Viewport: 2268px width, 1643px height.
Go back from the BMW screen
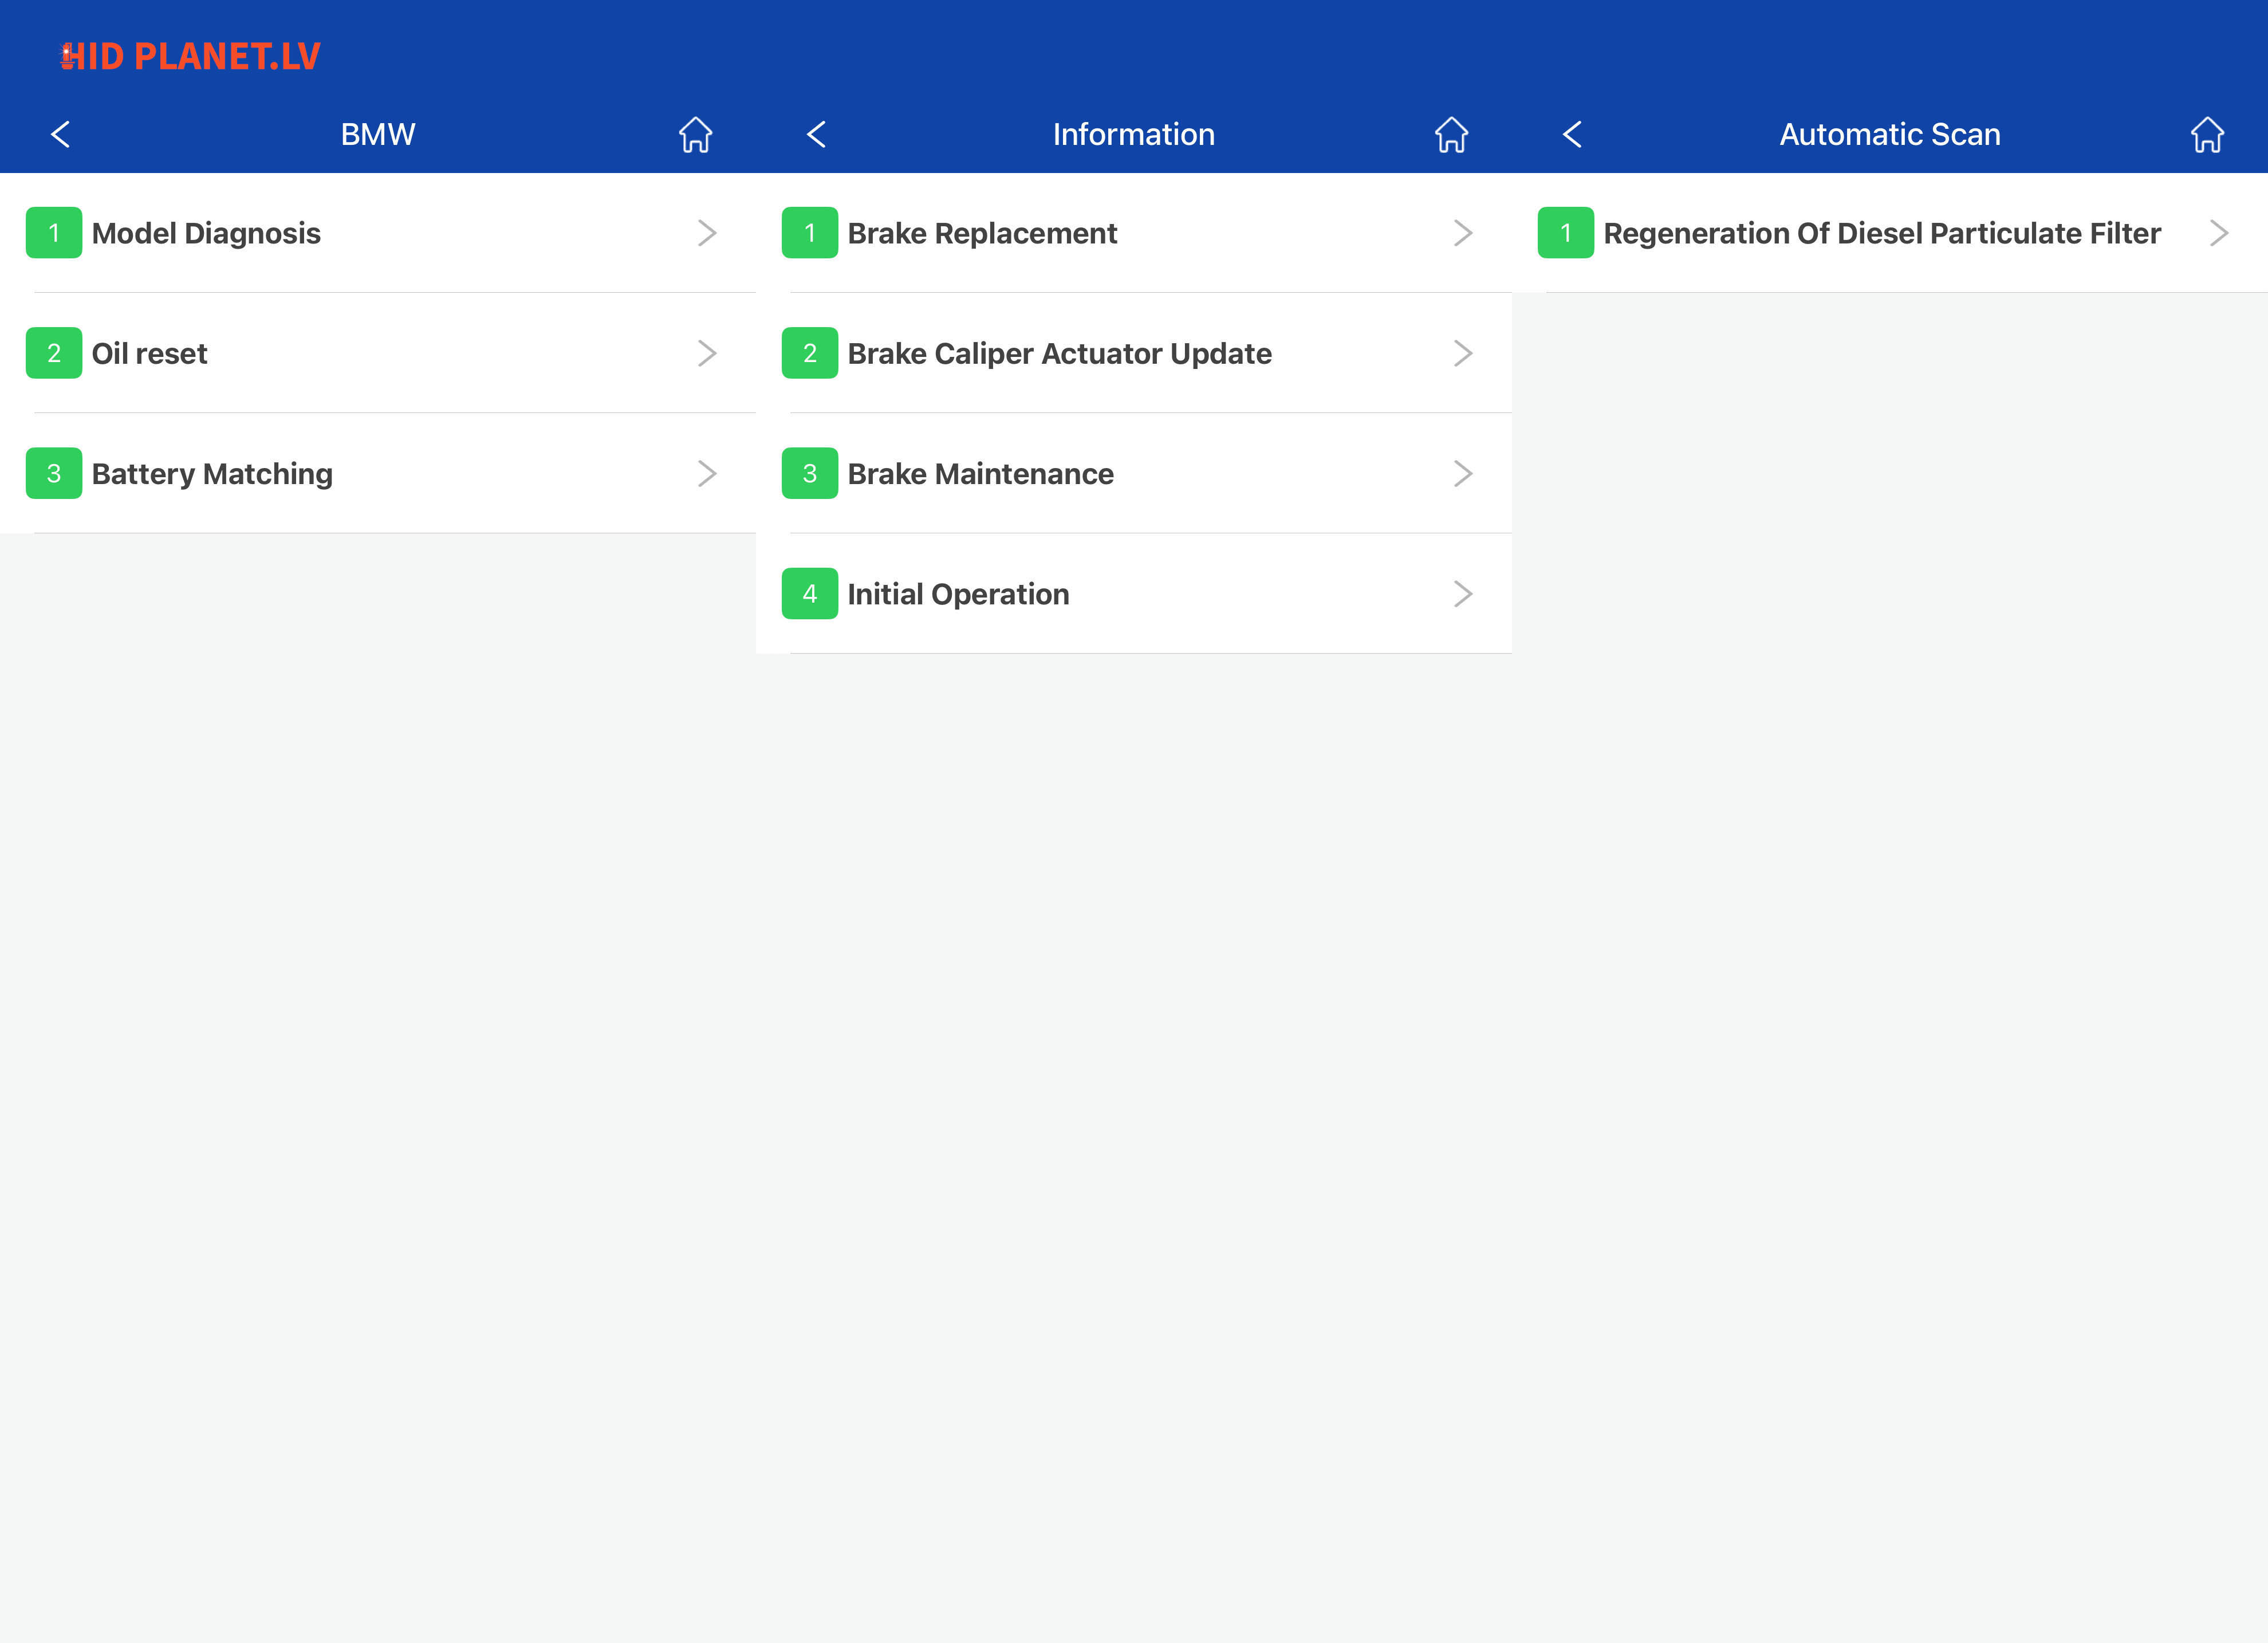[61, 134]
